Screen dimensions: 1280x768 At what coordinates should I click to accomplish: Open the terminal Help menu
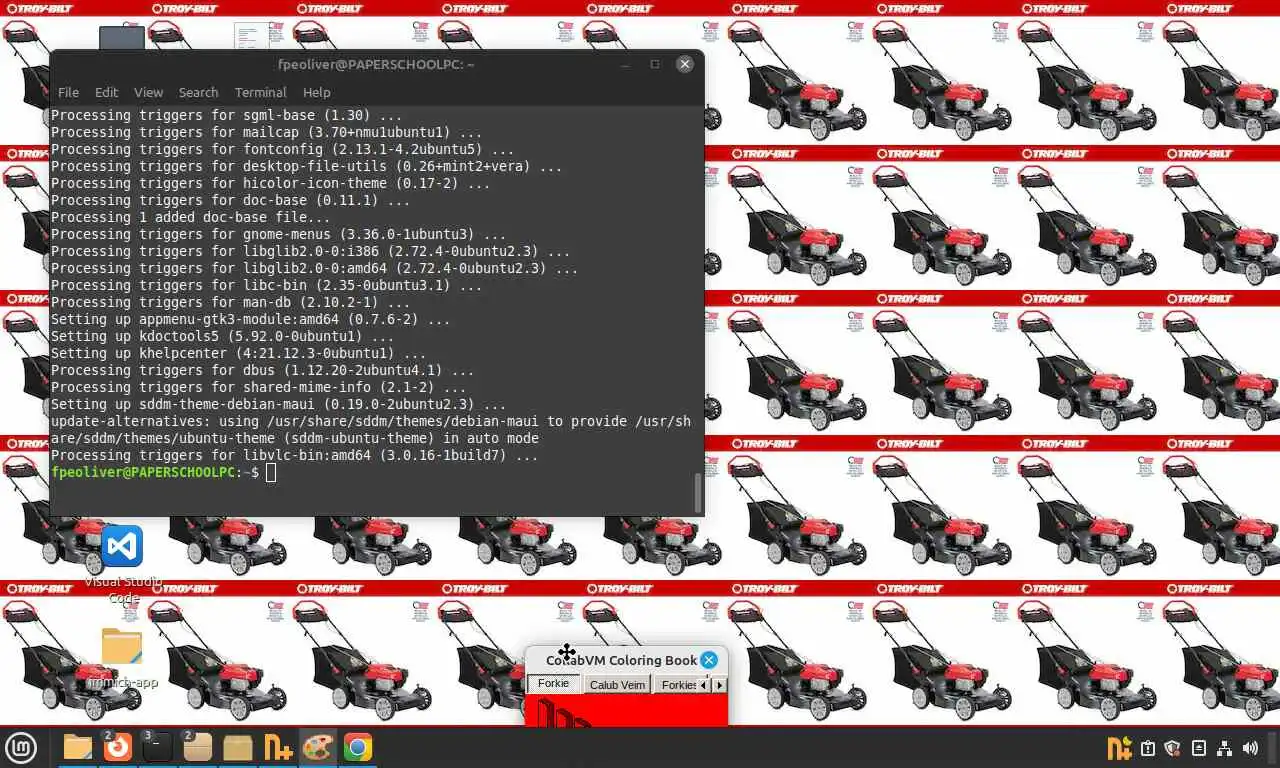[x=316, y=92]
